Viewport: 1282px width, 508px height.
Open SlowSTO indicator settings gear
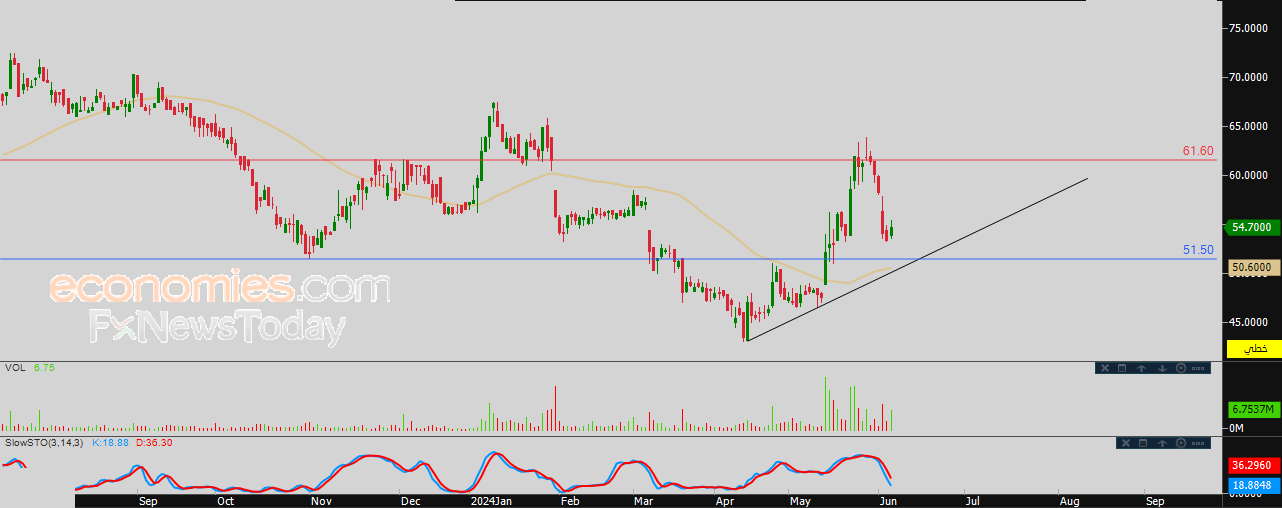(1181, 443)
